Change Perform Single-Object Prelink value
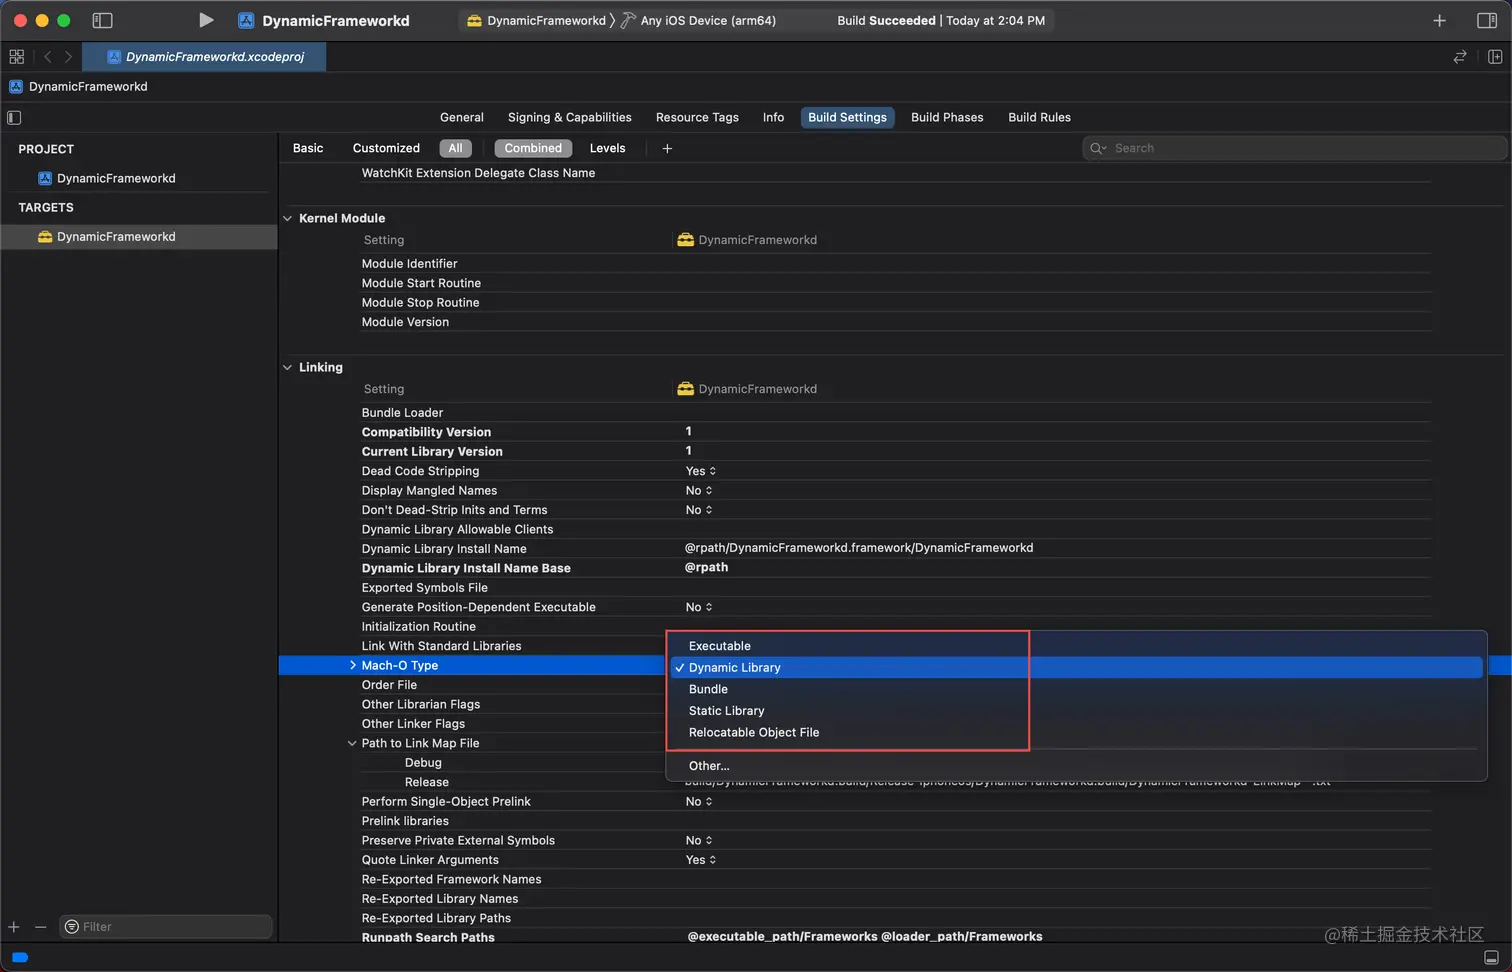This screenshot has width=1512, height=972. [699, 802]
